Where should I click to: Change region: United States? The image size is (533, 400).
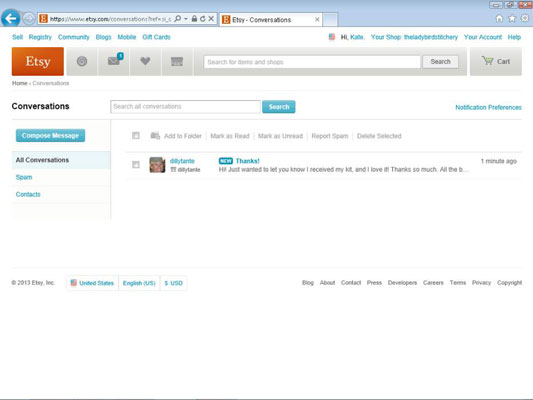[92, 283]
